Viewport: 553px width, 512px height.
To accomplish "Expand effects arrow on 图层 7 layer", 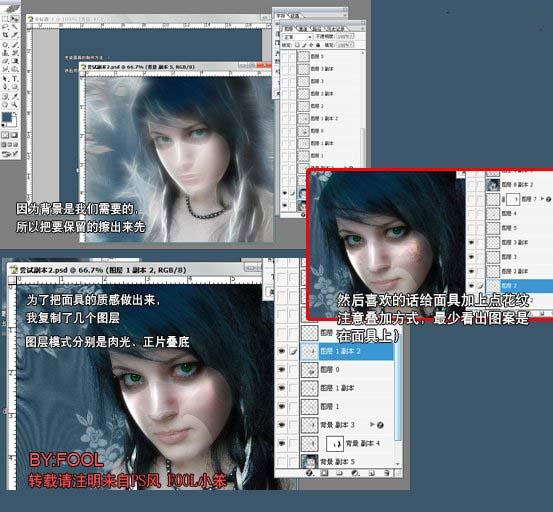I will click(x=542, y=199).
